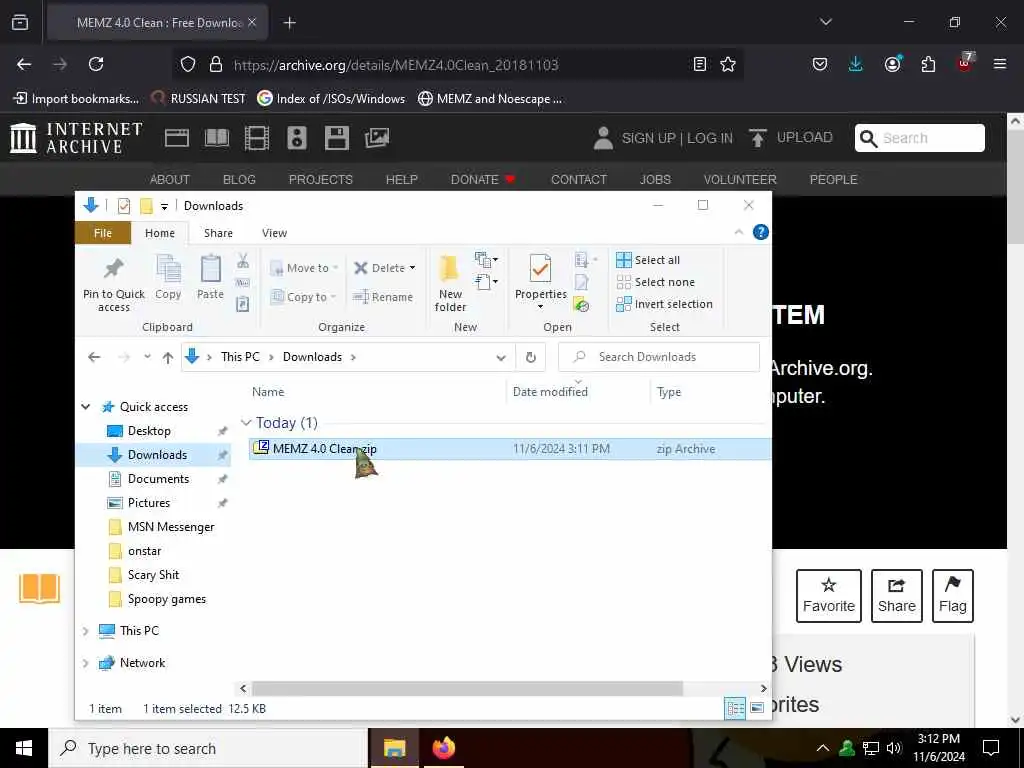
Task: Reload the archive.org page
Action: pos(96,64)
